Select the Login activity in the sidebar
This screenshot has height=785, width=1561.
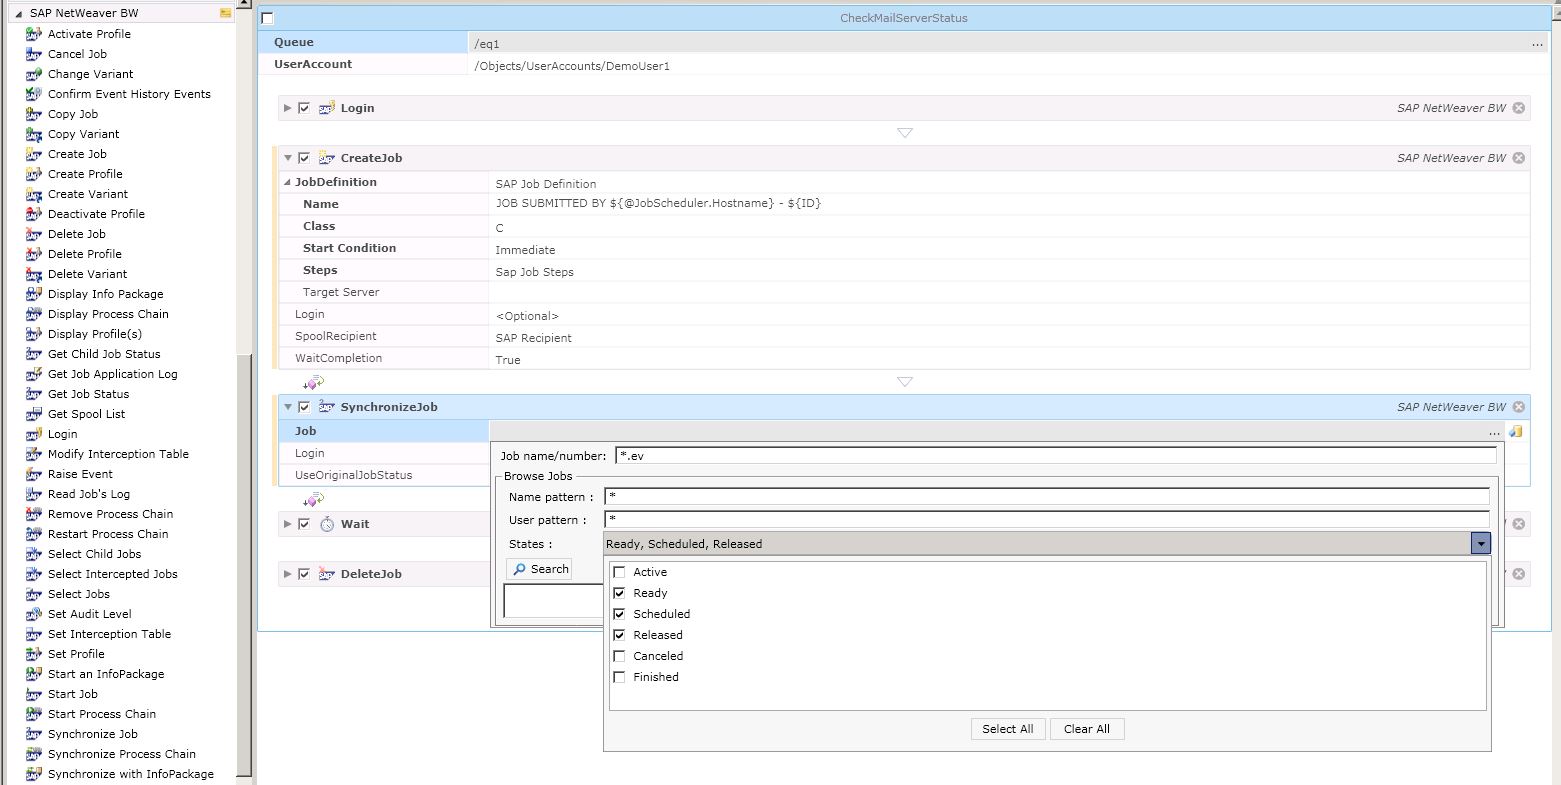[61, 434]
